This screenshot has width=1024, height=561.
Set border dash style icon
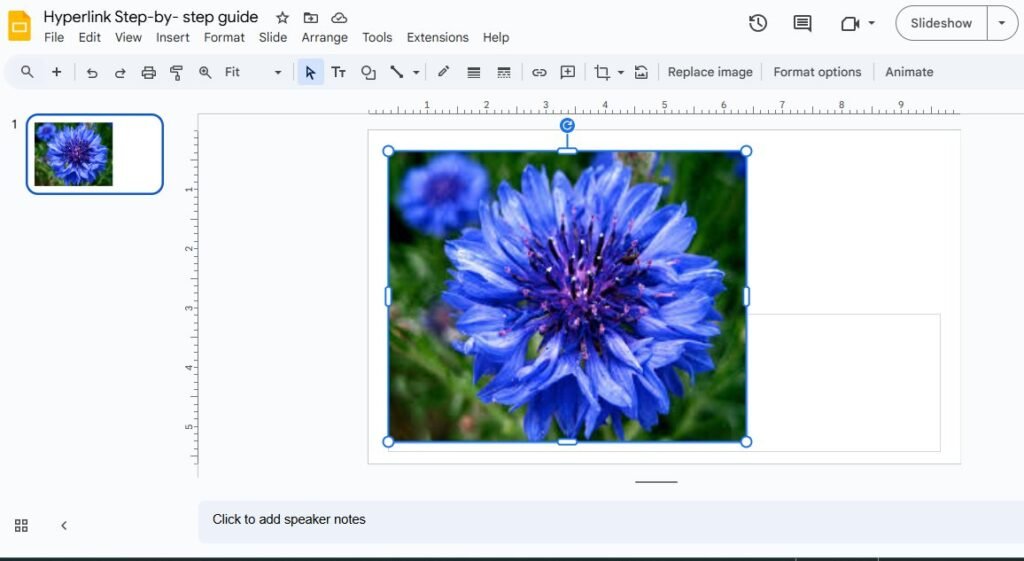[x=504, y=72]
